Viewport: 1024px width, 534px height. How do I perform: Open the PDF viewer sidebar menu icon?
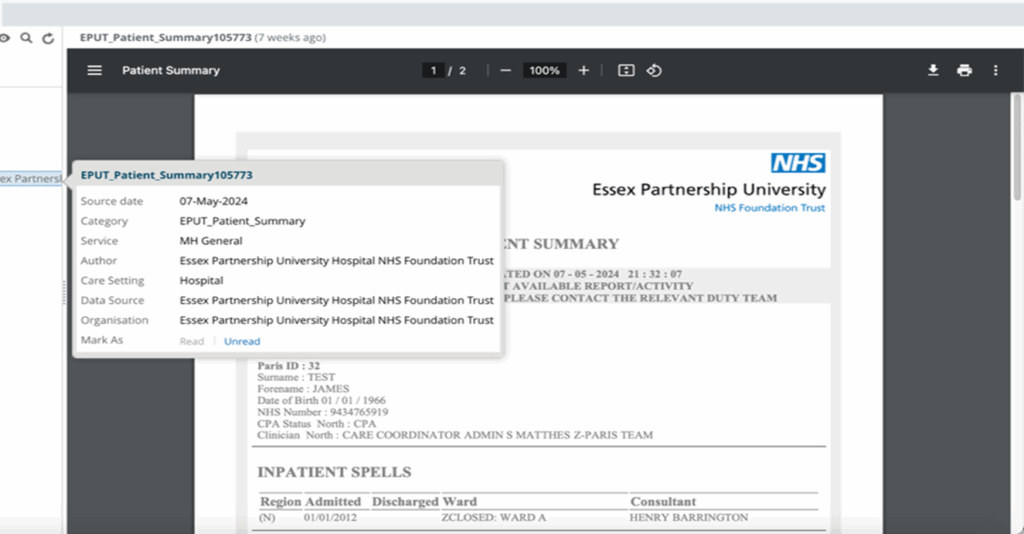95,70
